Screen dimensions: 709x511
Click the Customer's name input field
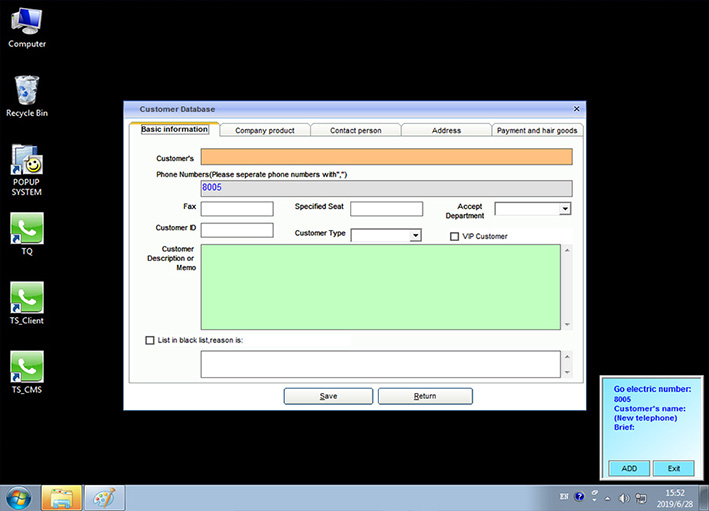point(386,157)
